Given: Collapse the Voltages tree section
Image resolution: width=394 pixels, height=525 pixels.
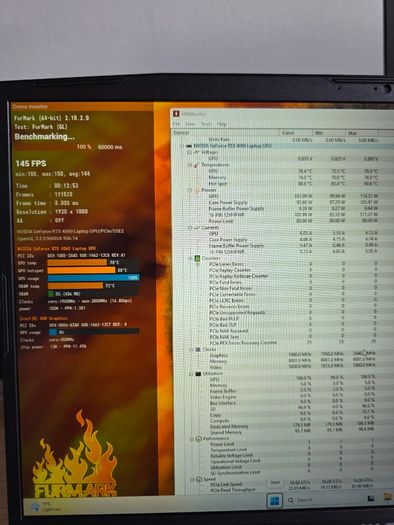Looking at the screenshot, I should pyautogui.click(x=189, y=152).
